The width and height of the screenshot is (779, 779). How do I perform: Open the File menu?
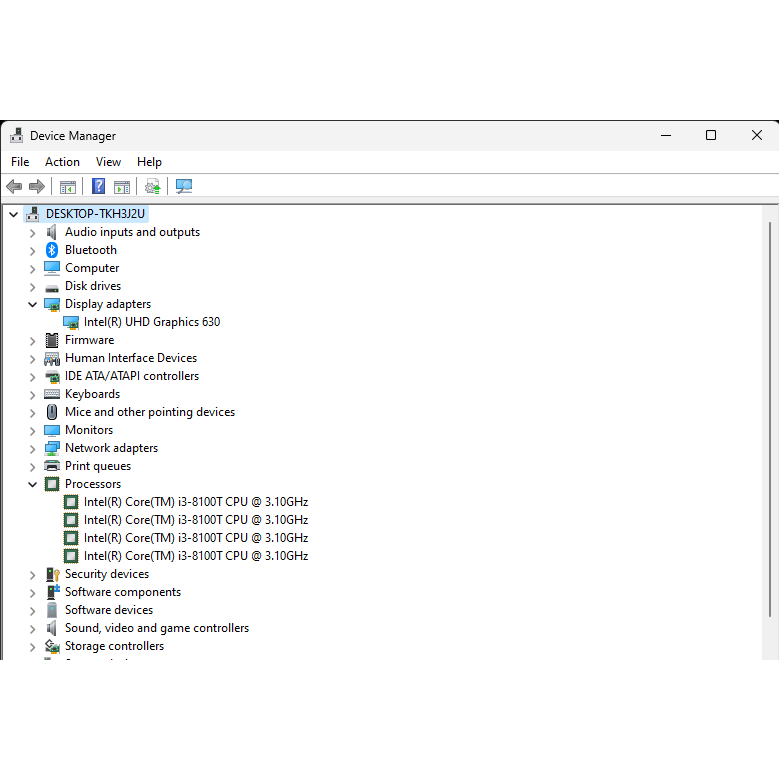tap(20, 162)
